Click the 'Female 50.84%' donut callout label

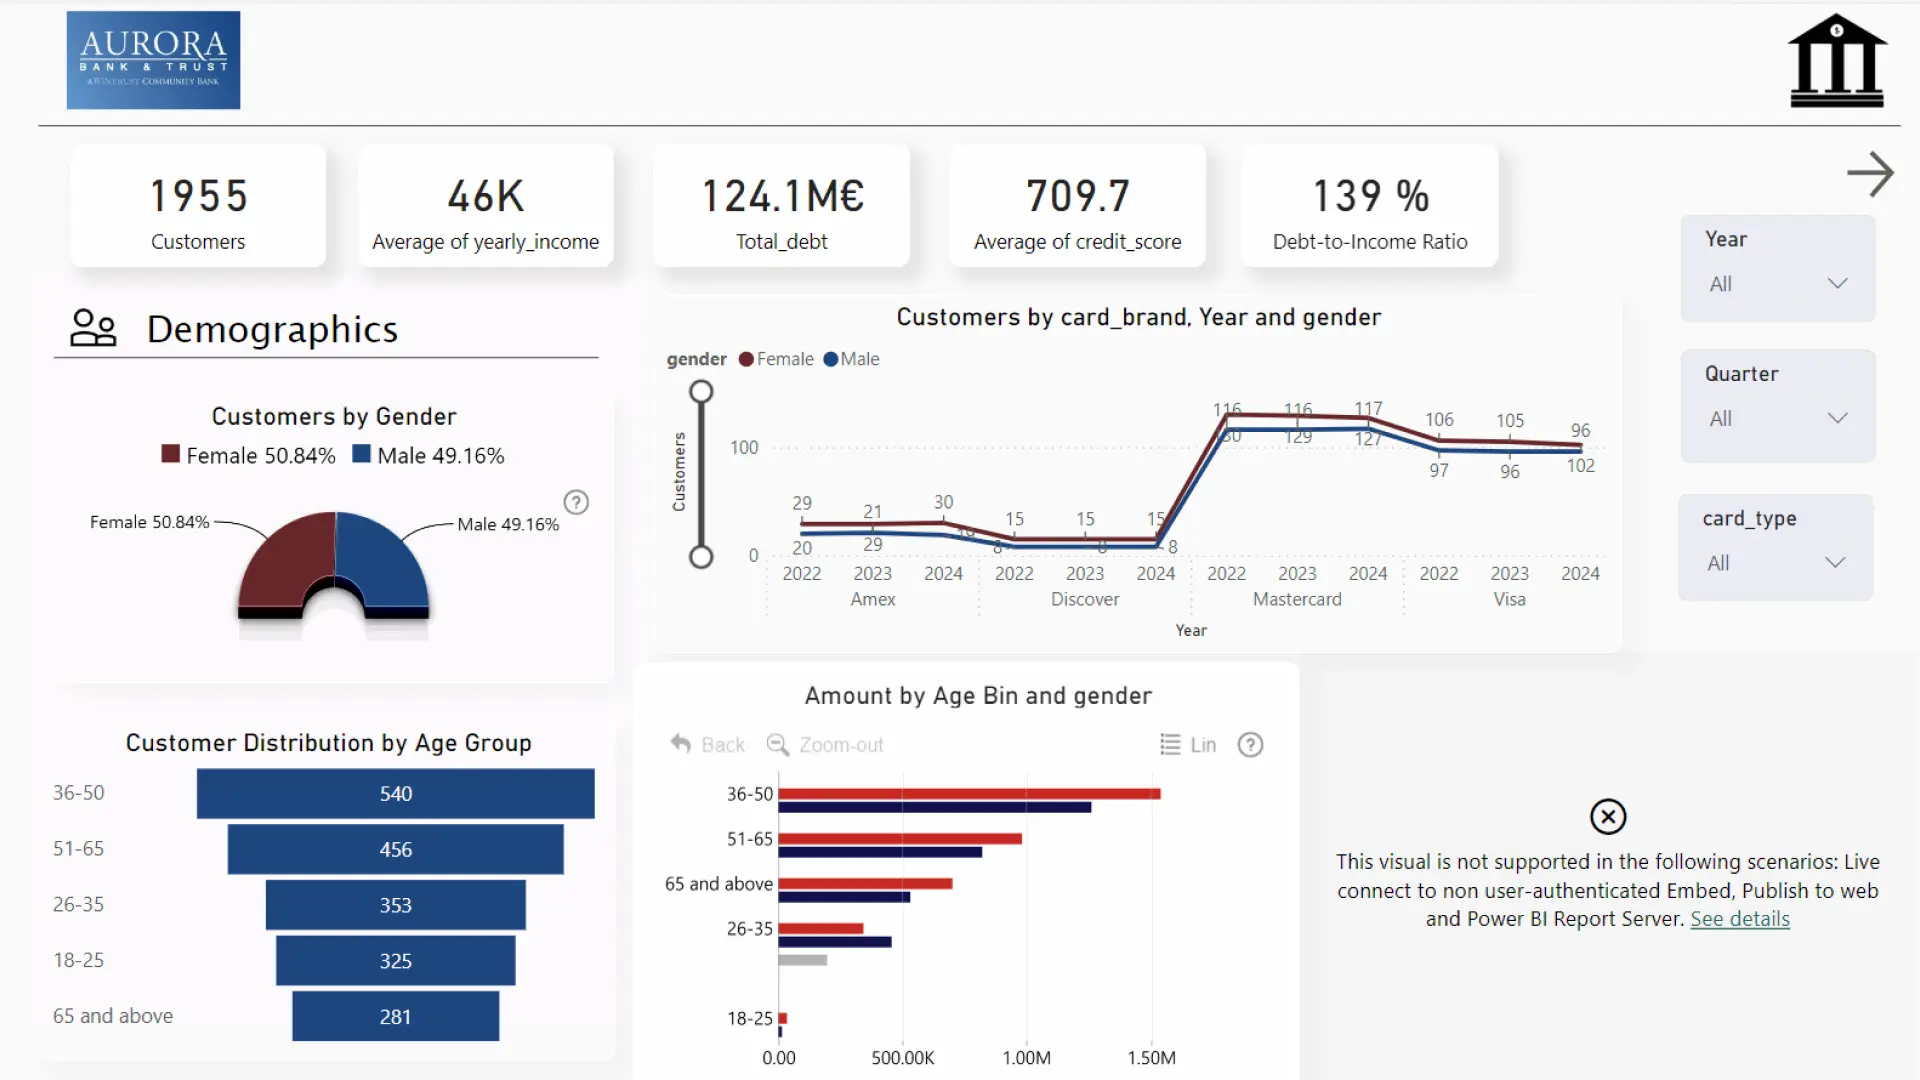point(150,522)
